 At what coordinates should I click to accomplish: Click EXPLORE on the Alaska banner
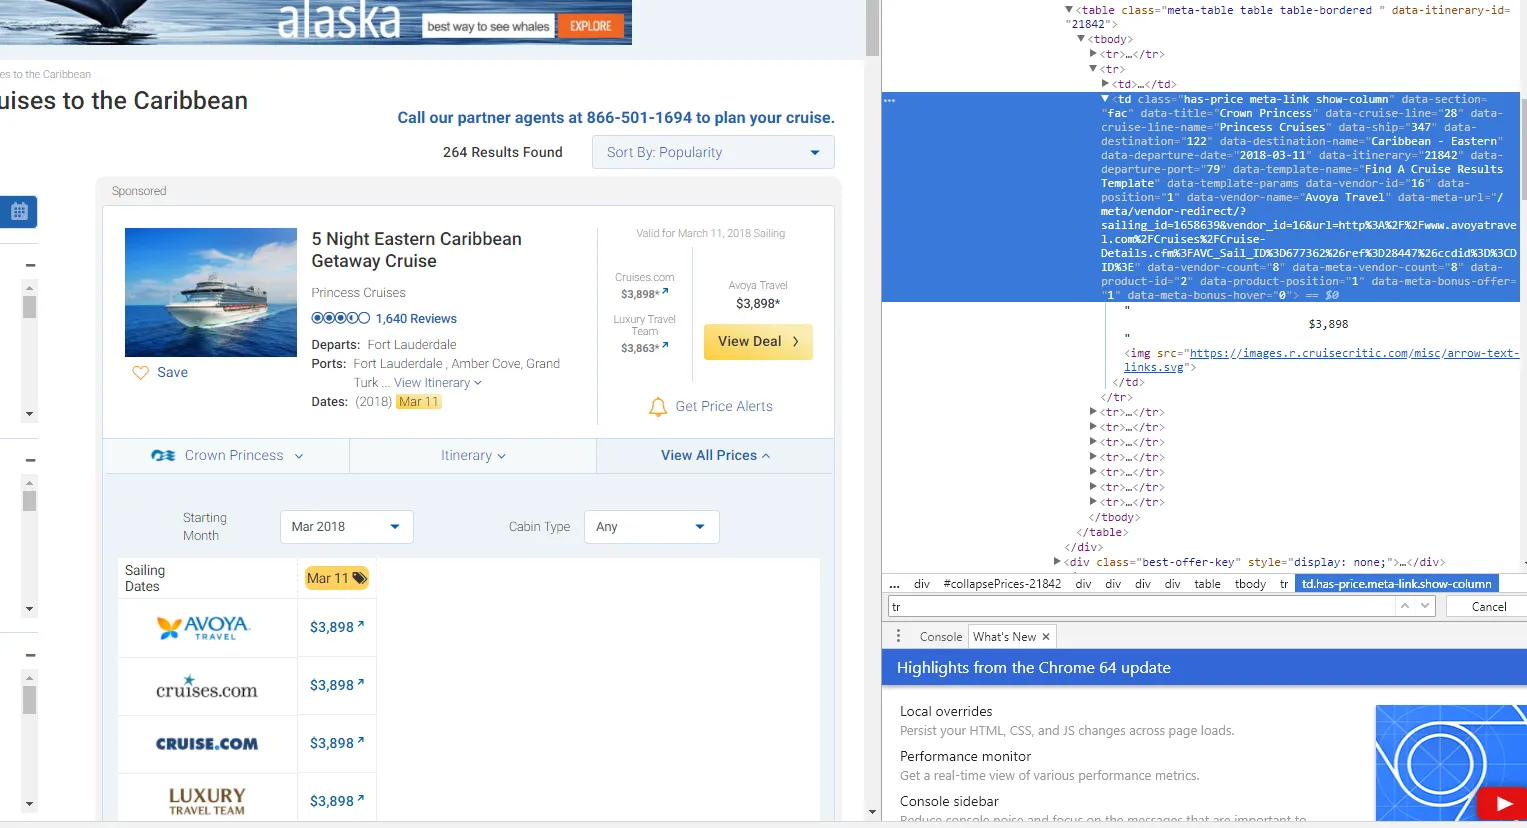coord(591,26)
